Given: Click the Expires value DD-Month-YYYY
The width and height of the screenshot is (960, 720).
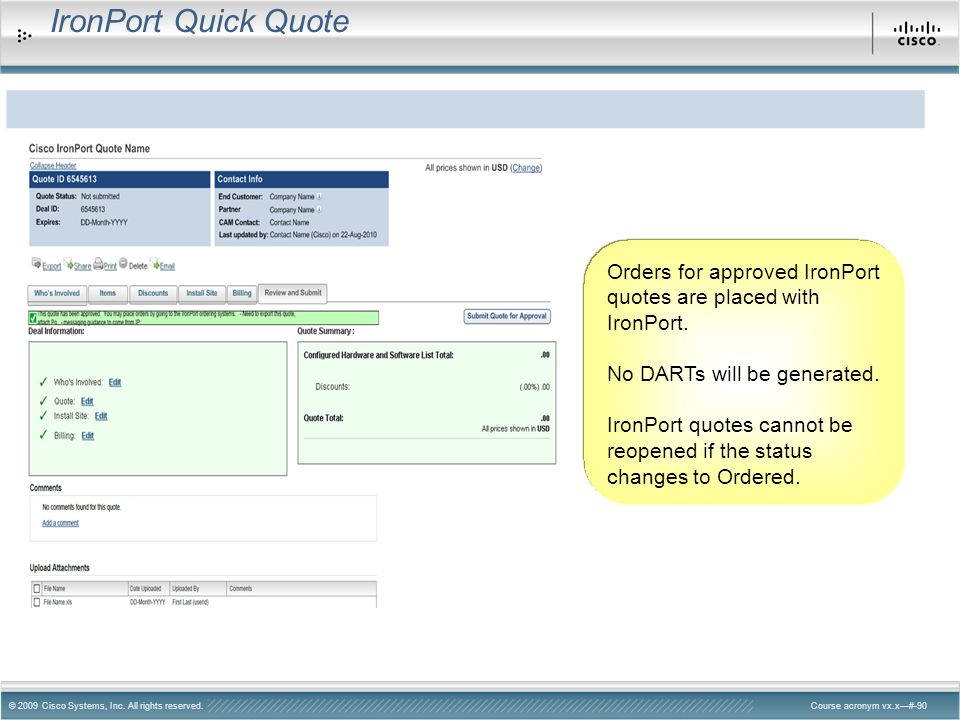Looking at the screenshot, I should 104,222.
